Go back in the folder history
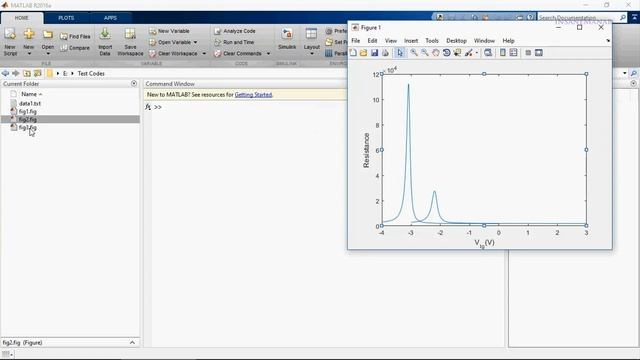640x360 pixels. pyautogui.click(x=5, y=73)
